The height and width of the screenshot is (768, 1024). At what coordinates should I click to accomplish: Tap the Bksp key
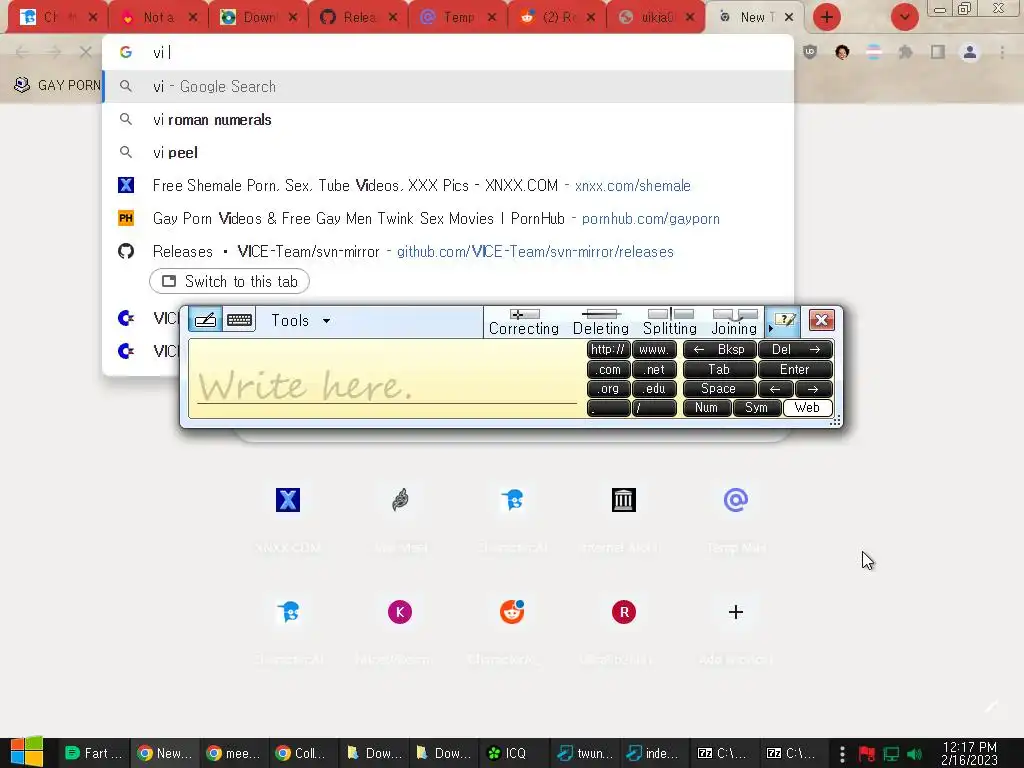pyautogui.click(x=719, y=349)
